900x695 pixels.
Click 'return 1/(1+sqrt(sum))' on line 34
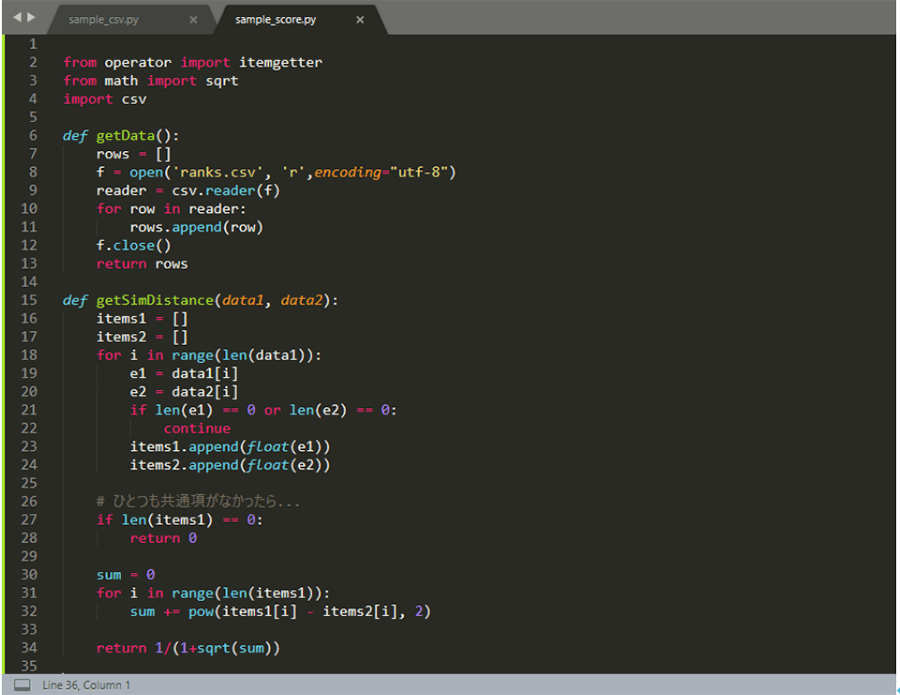[188, 649]
